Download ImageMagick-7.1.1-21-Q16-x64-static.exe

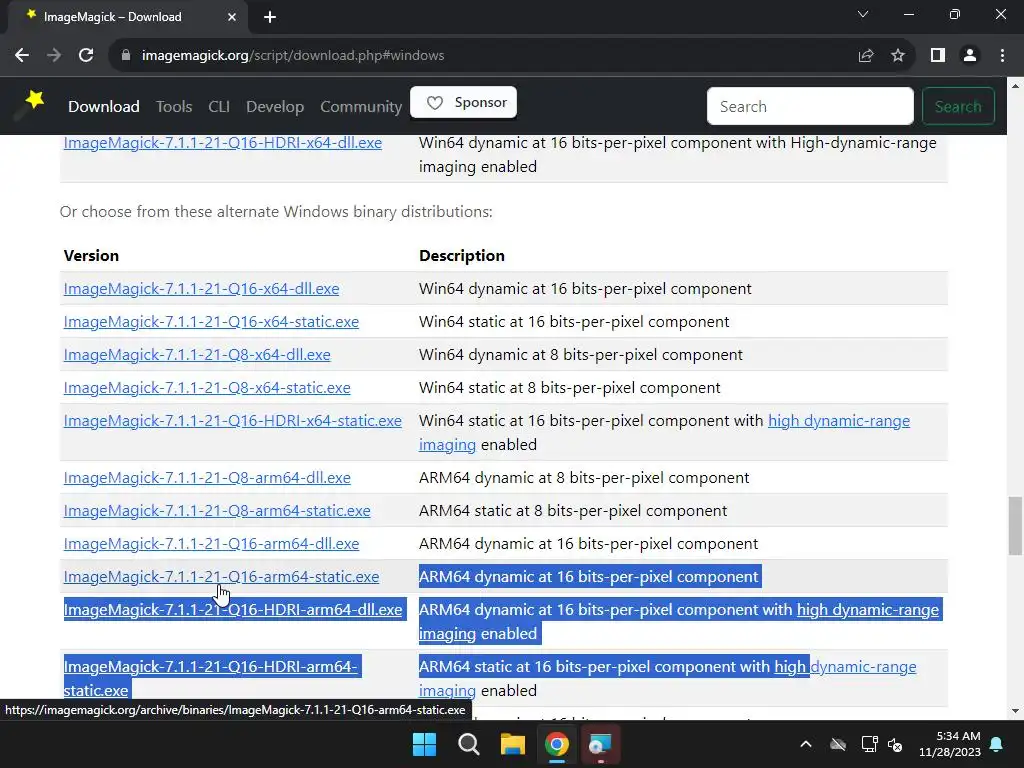[x=211, y=322]
